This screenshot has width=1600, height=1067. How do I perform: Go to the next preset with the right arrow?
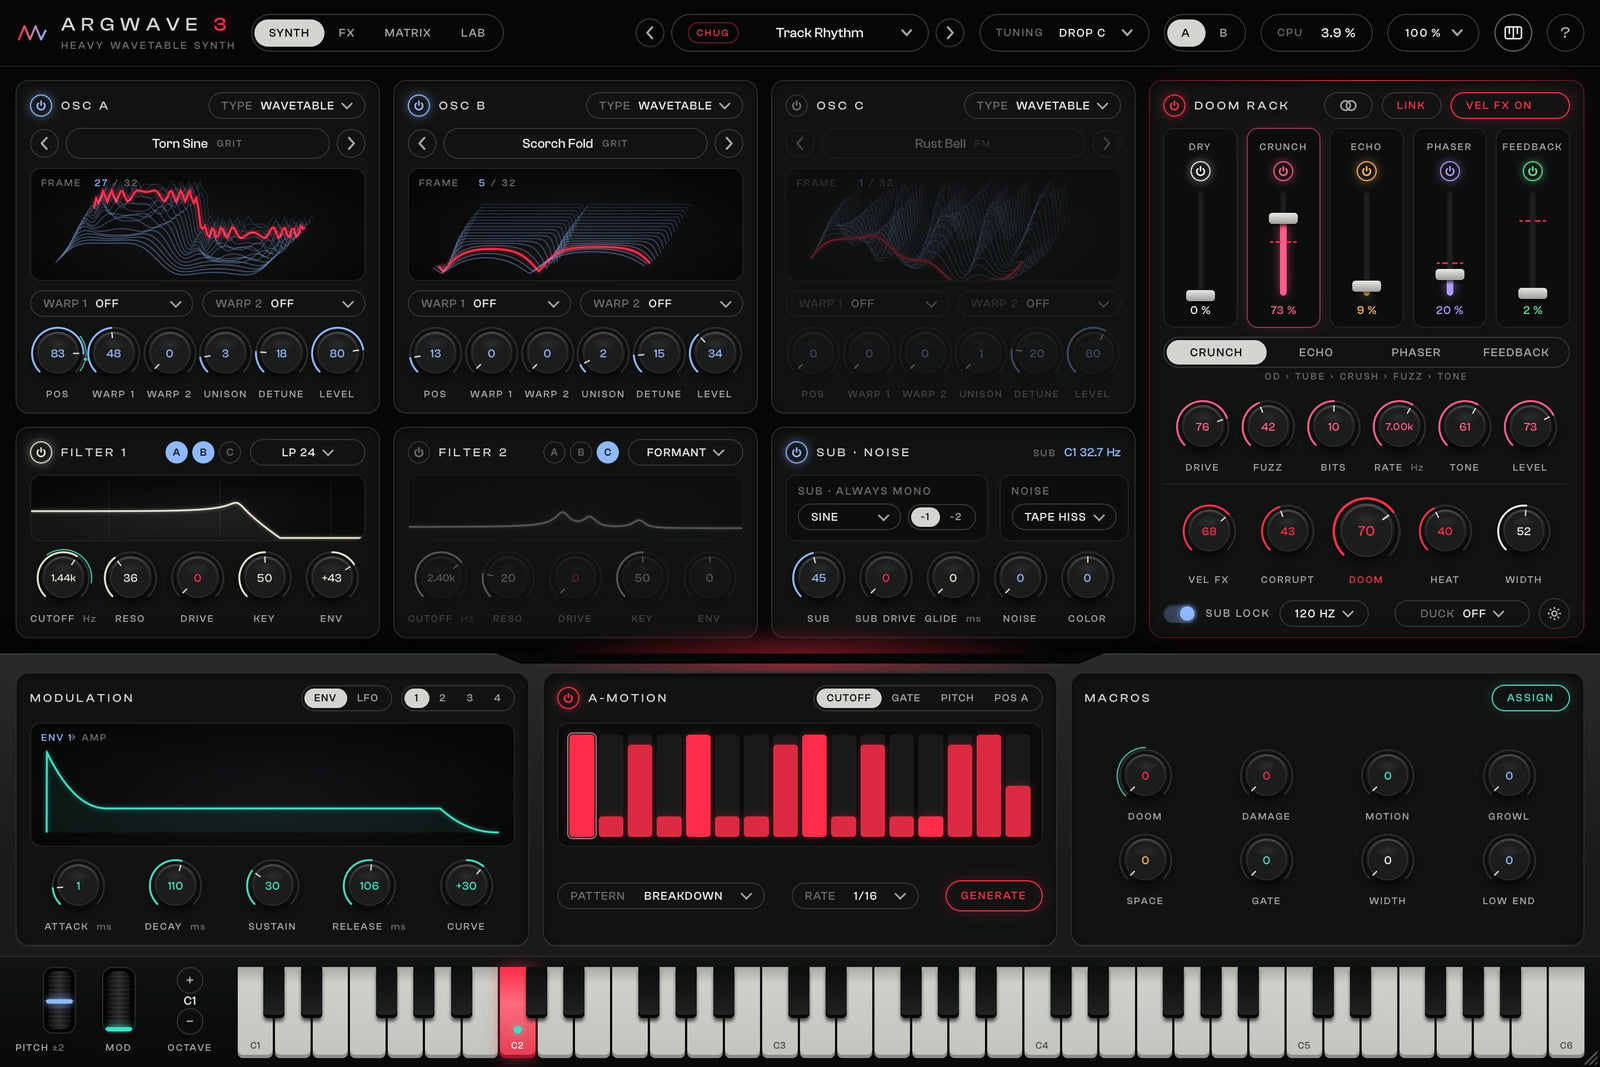point(950,33)
